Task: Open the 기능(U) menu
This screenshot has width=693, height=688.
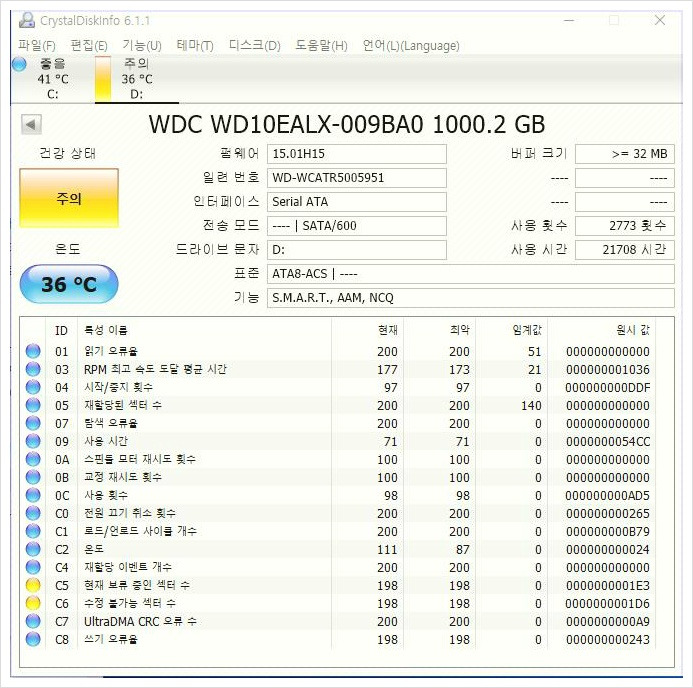Action: point(142,46)
